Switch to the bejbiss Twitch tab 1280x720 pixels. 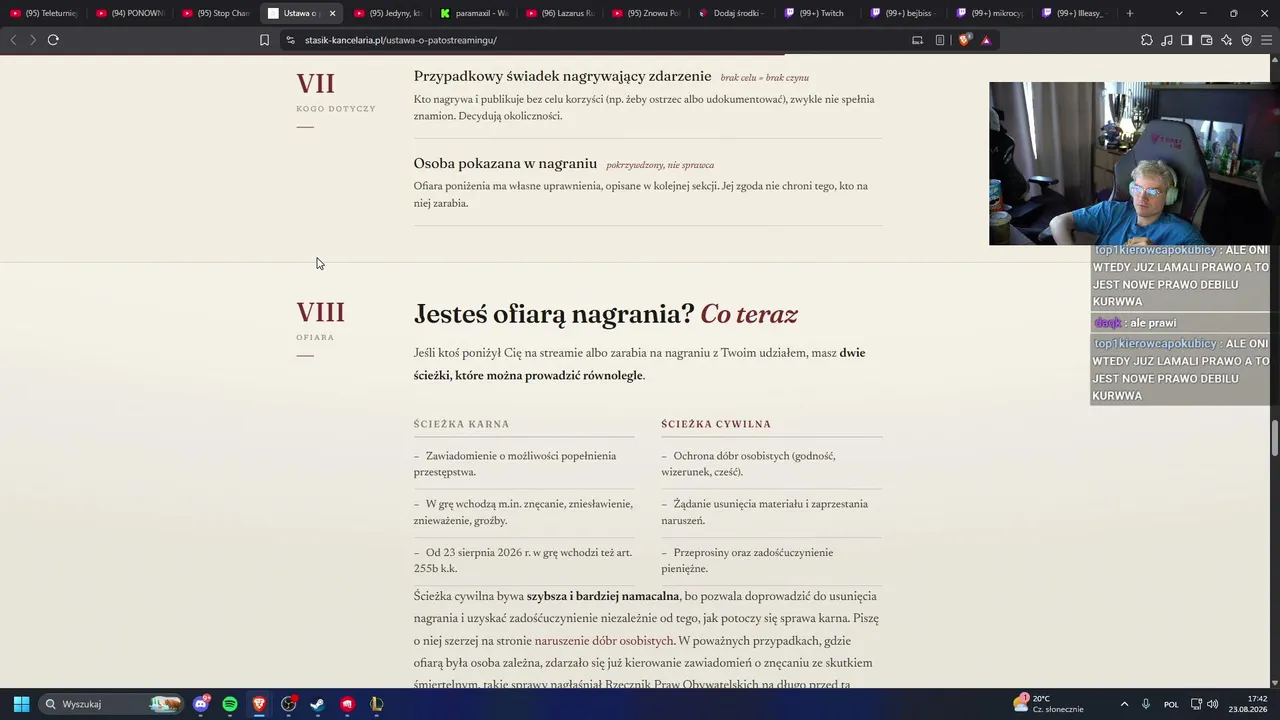(x=903, y=13)
